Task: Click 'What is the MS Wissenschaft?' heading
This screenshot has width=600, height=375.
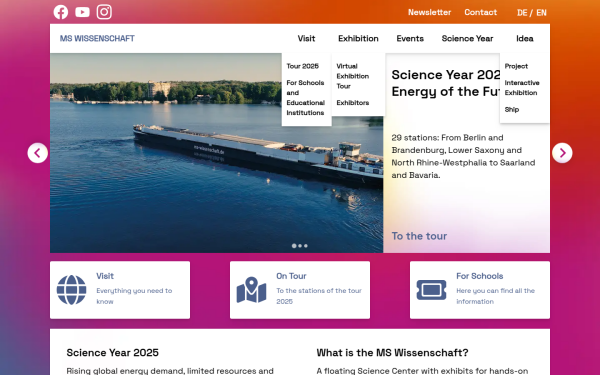Action: pos(392,352)
